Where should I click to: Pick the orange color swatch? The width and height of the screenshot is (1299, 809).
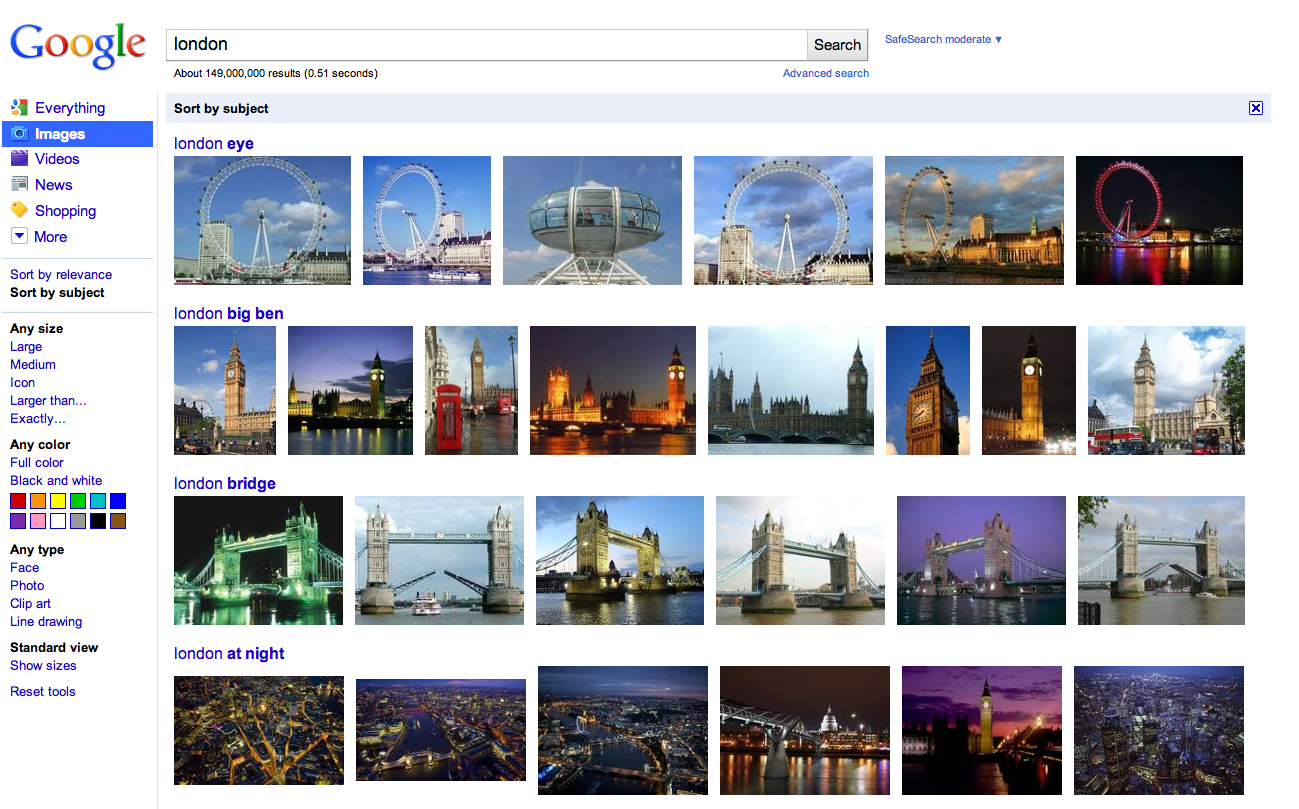pyautogui.click(x=38, y=501)
